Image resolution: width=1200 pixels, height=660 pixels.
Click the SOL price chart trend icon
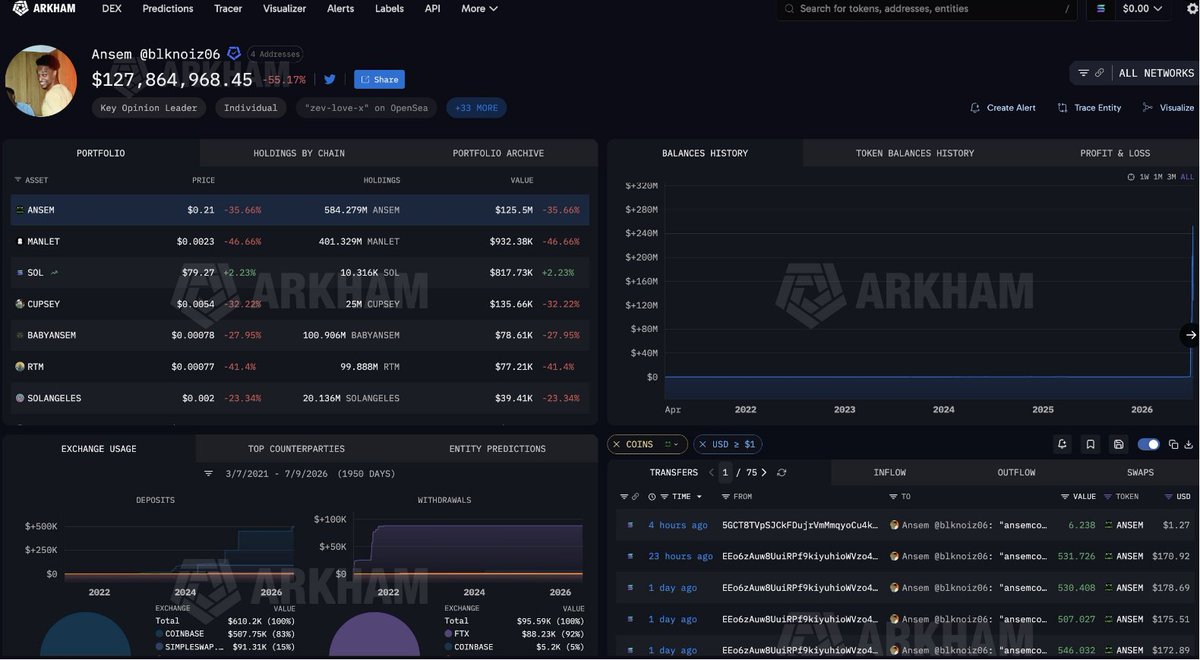pos(54,272)
